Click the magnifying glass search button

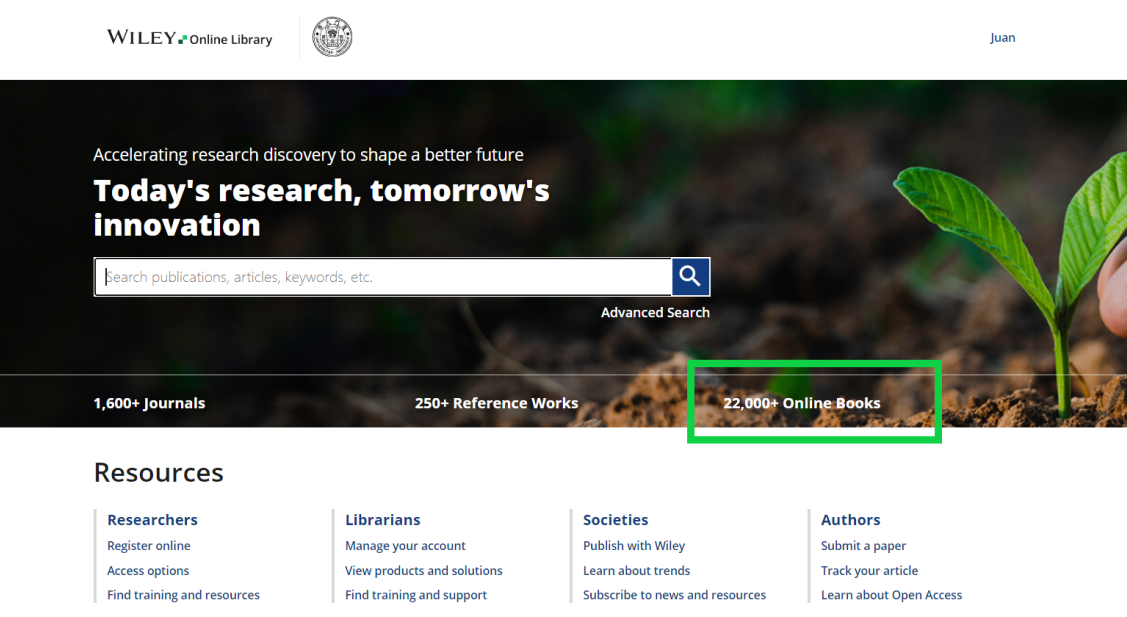690,277
